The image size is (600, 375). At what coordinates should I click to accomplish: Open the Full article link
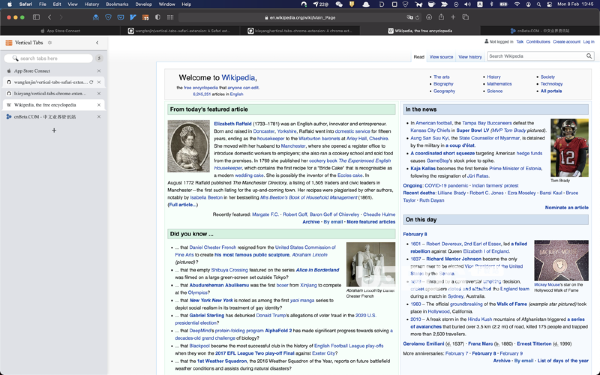point(183,205)
